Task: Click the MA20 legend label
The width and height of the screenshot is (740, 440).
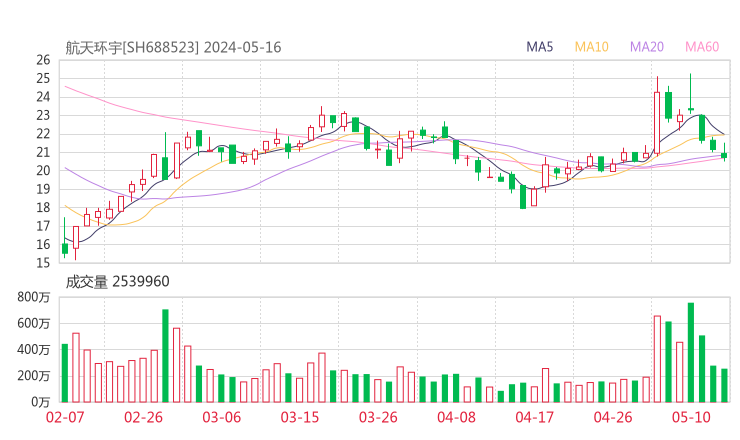Action: point(647,47)
